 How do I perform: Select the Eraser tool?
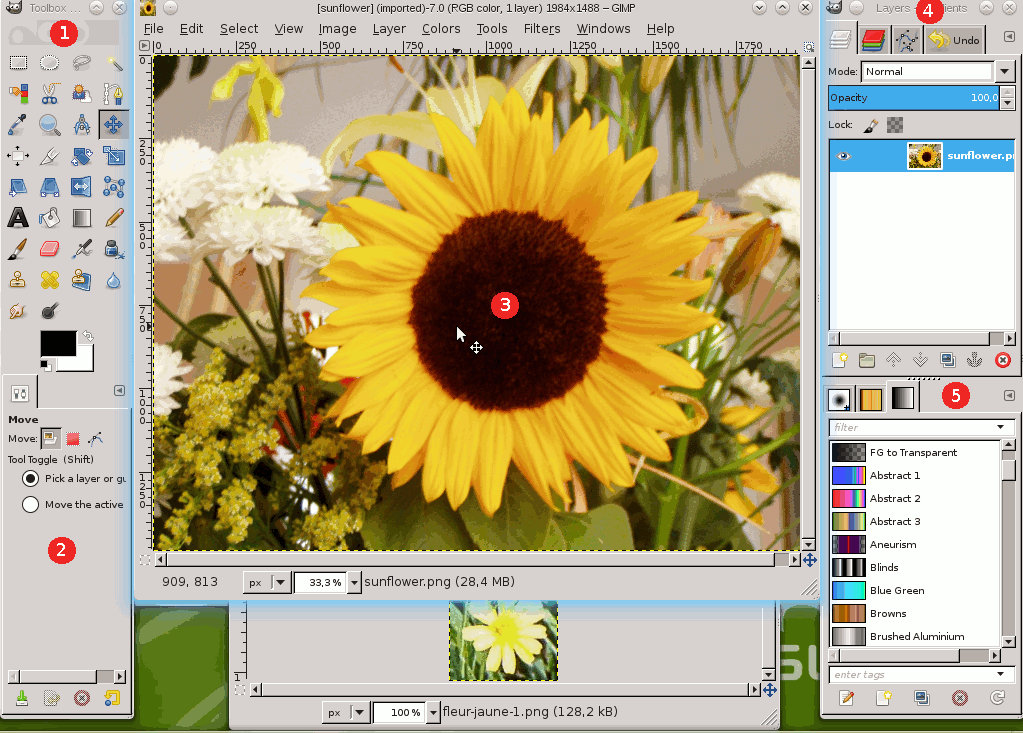pyautogui.click(x=49, y=248)
